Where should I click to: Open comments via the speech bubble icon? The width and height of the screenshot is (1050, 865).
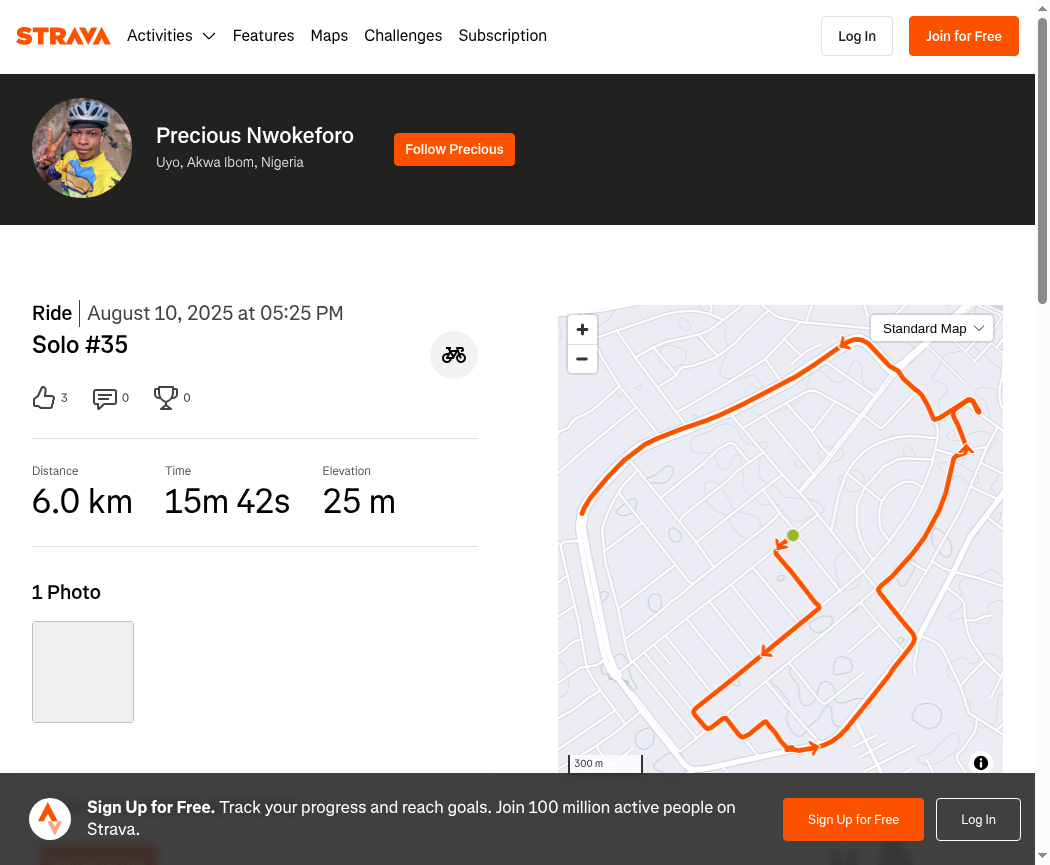tap(104, 398)
